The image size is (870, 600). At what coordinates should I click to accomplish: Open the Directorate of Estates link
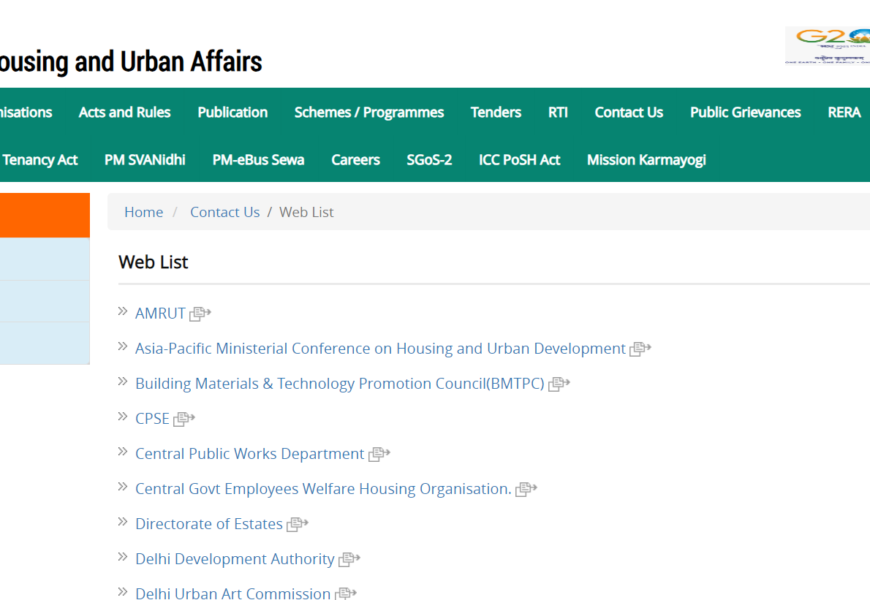pos(209,524)
